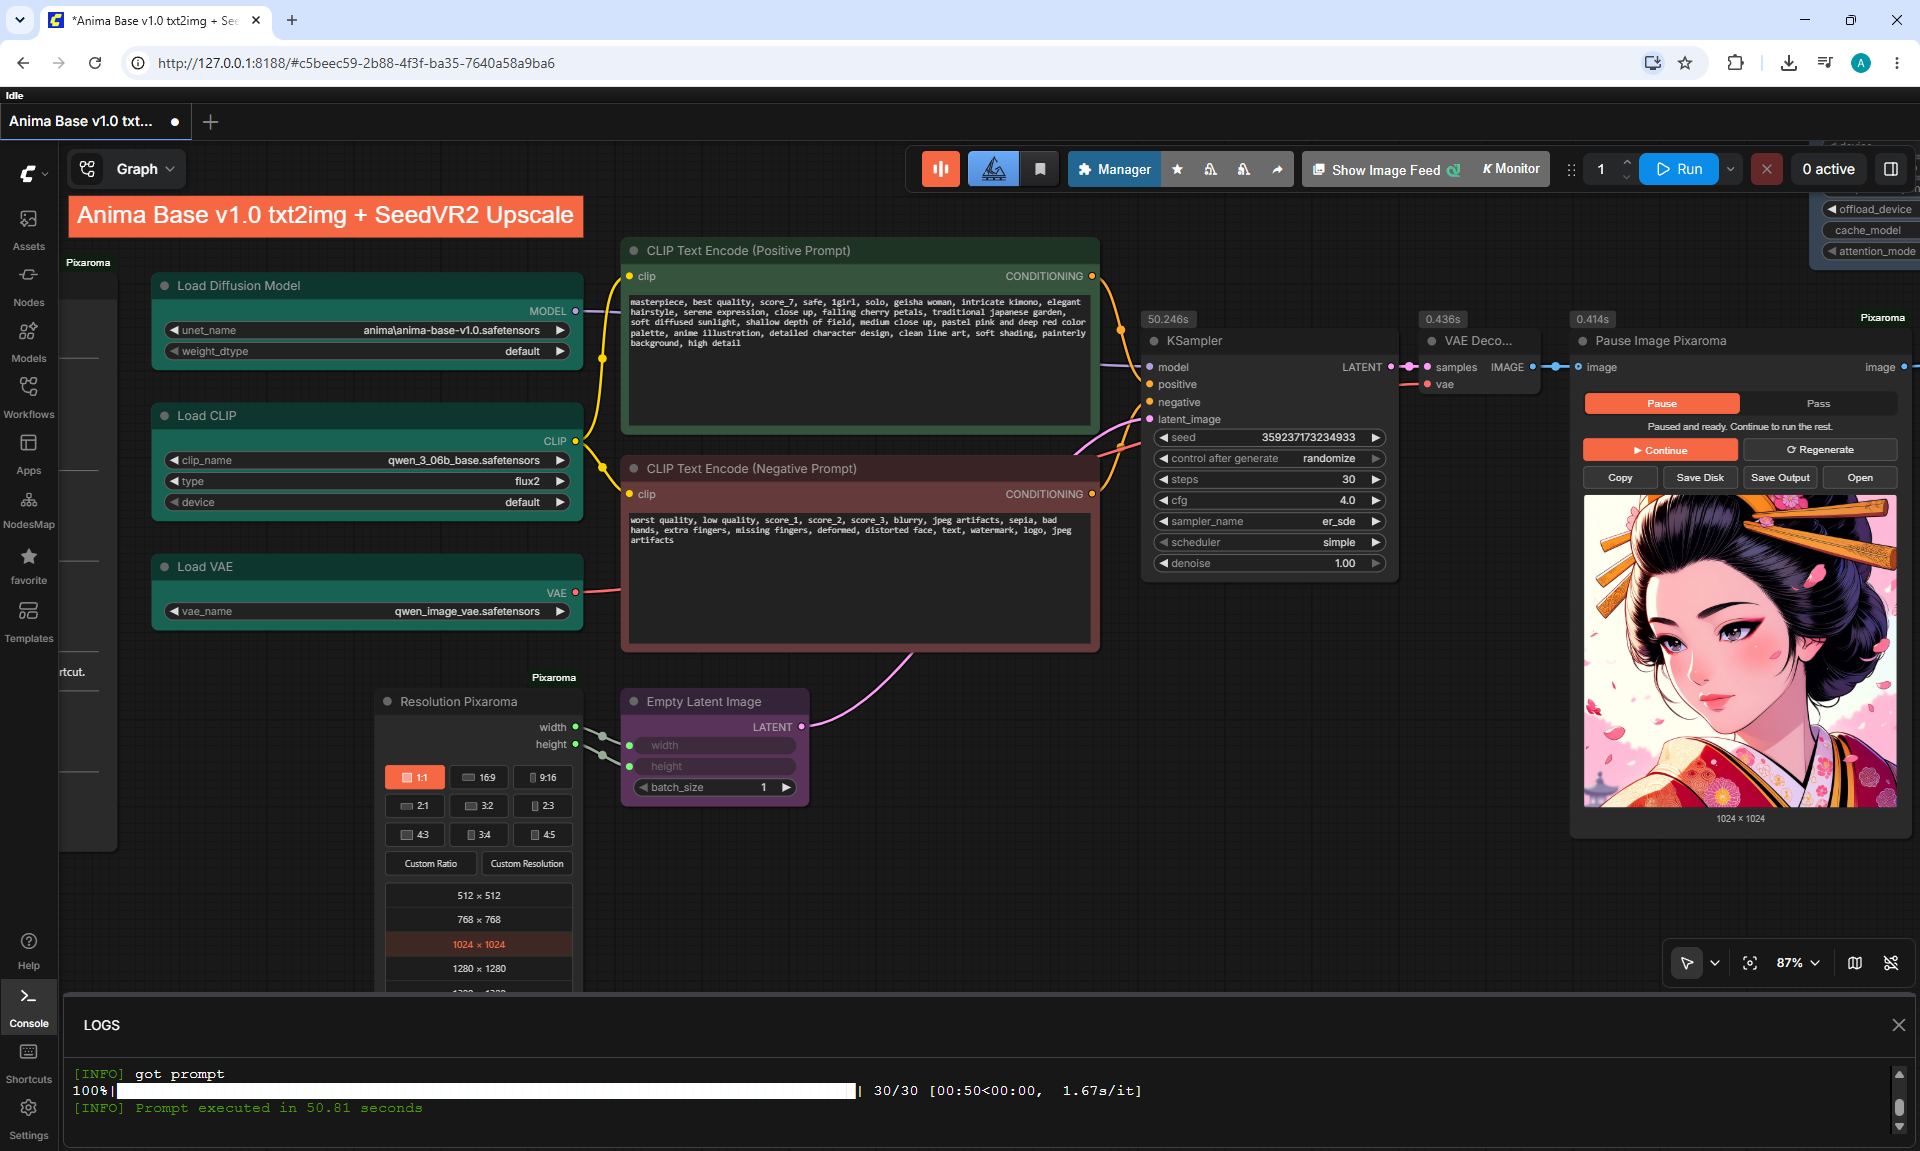The width and height of the screenshot is (1920, 1151).
Task: Click Continue in Pause Image node
Action: [1660, 450]
